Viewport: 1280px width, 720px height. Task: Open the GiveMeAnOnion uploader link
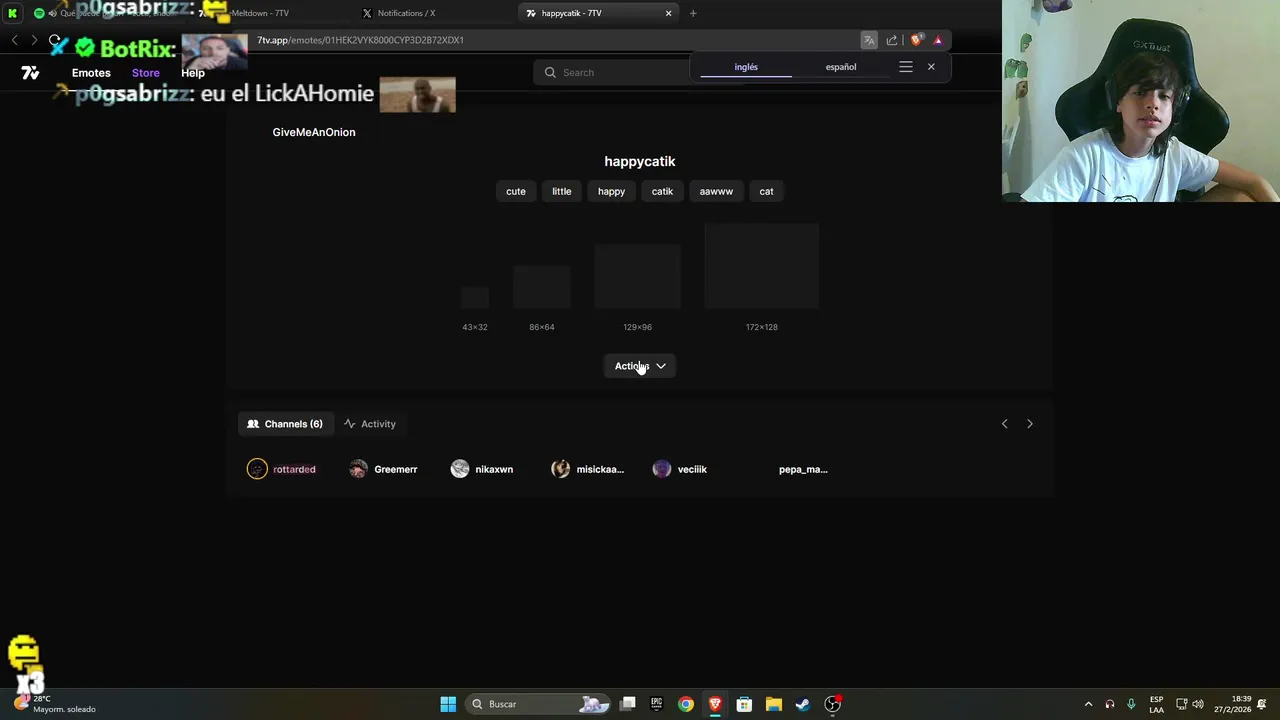click(x=314, y=132)
